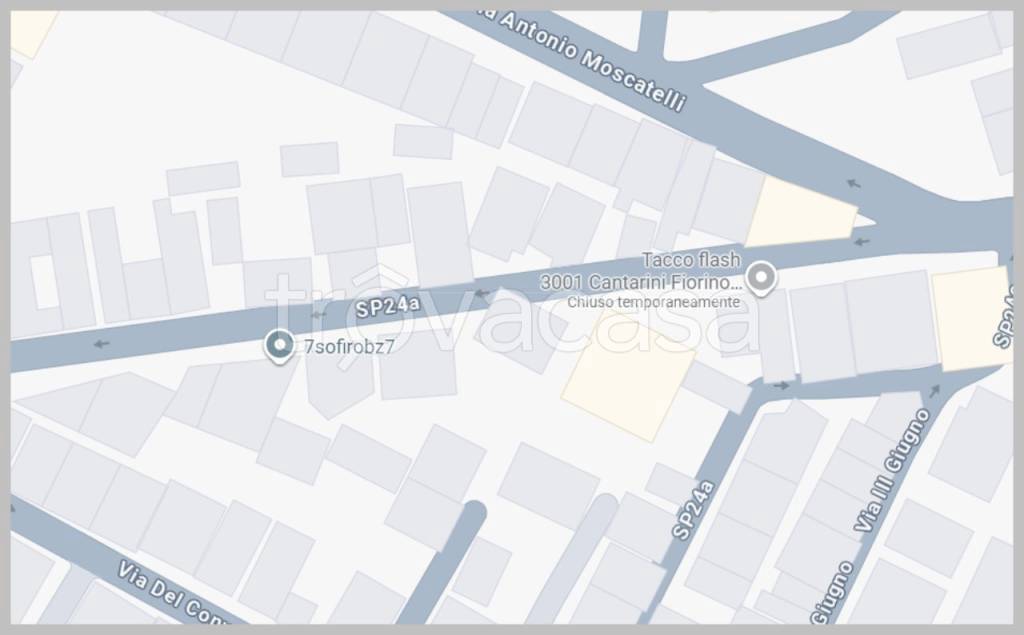1024x635 pixels.
Task: Click the dead-end street below the yellow square
Action: tap(573, 559)
